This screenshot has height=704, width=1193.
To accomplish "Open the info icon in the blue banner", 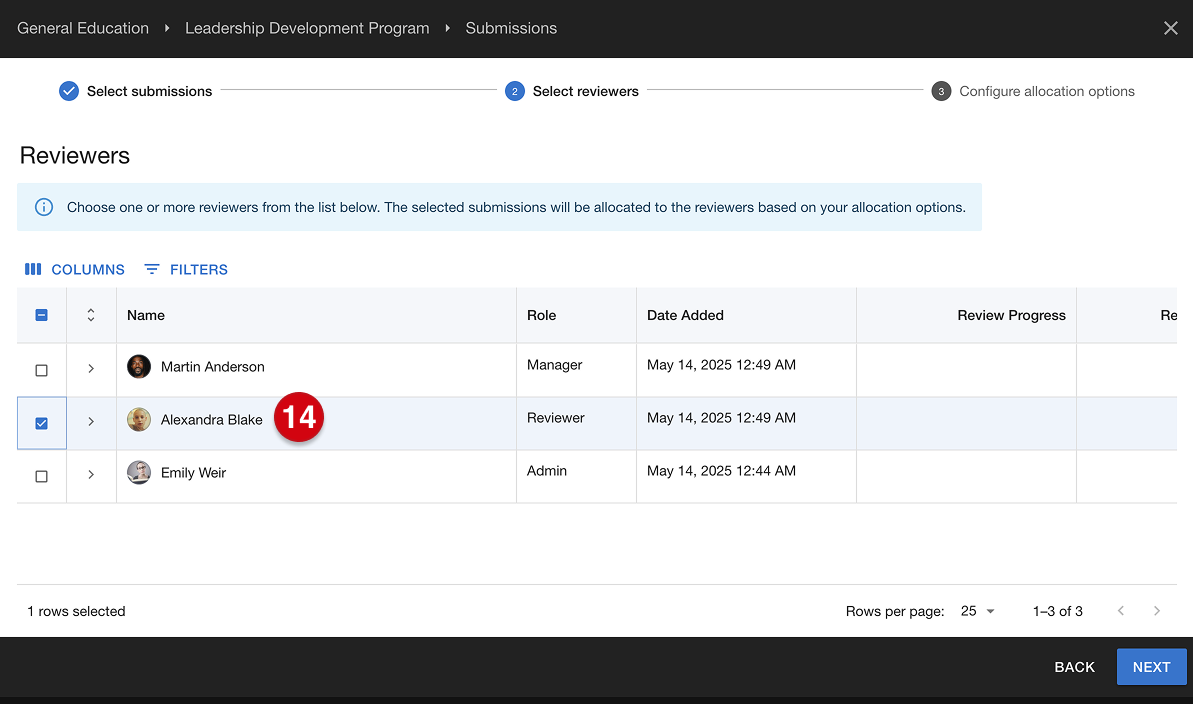I will (44, 207).
